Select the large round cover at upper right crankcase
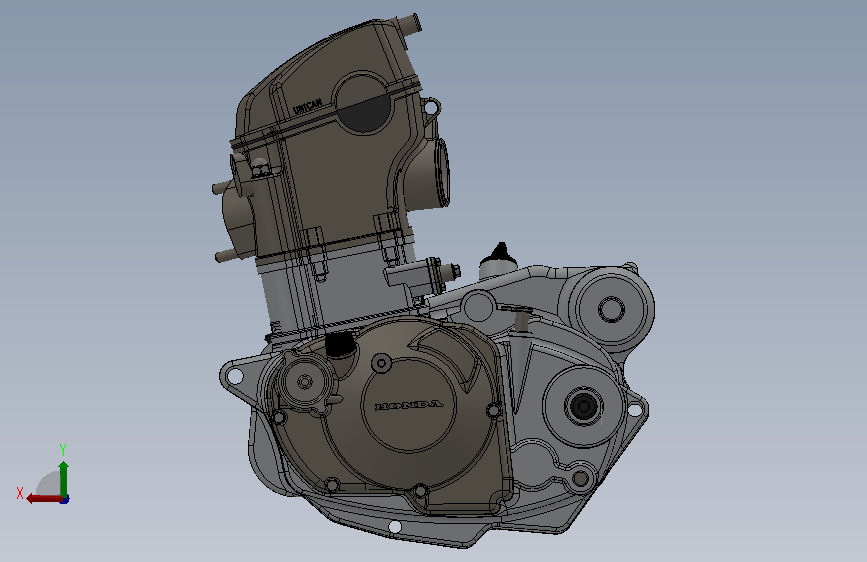This screenshot has width=867, height=562. tap(612, 309)
